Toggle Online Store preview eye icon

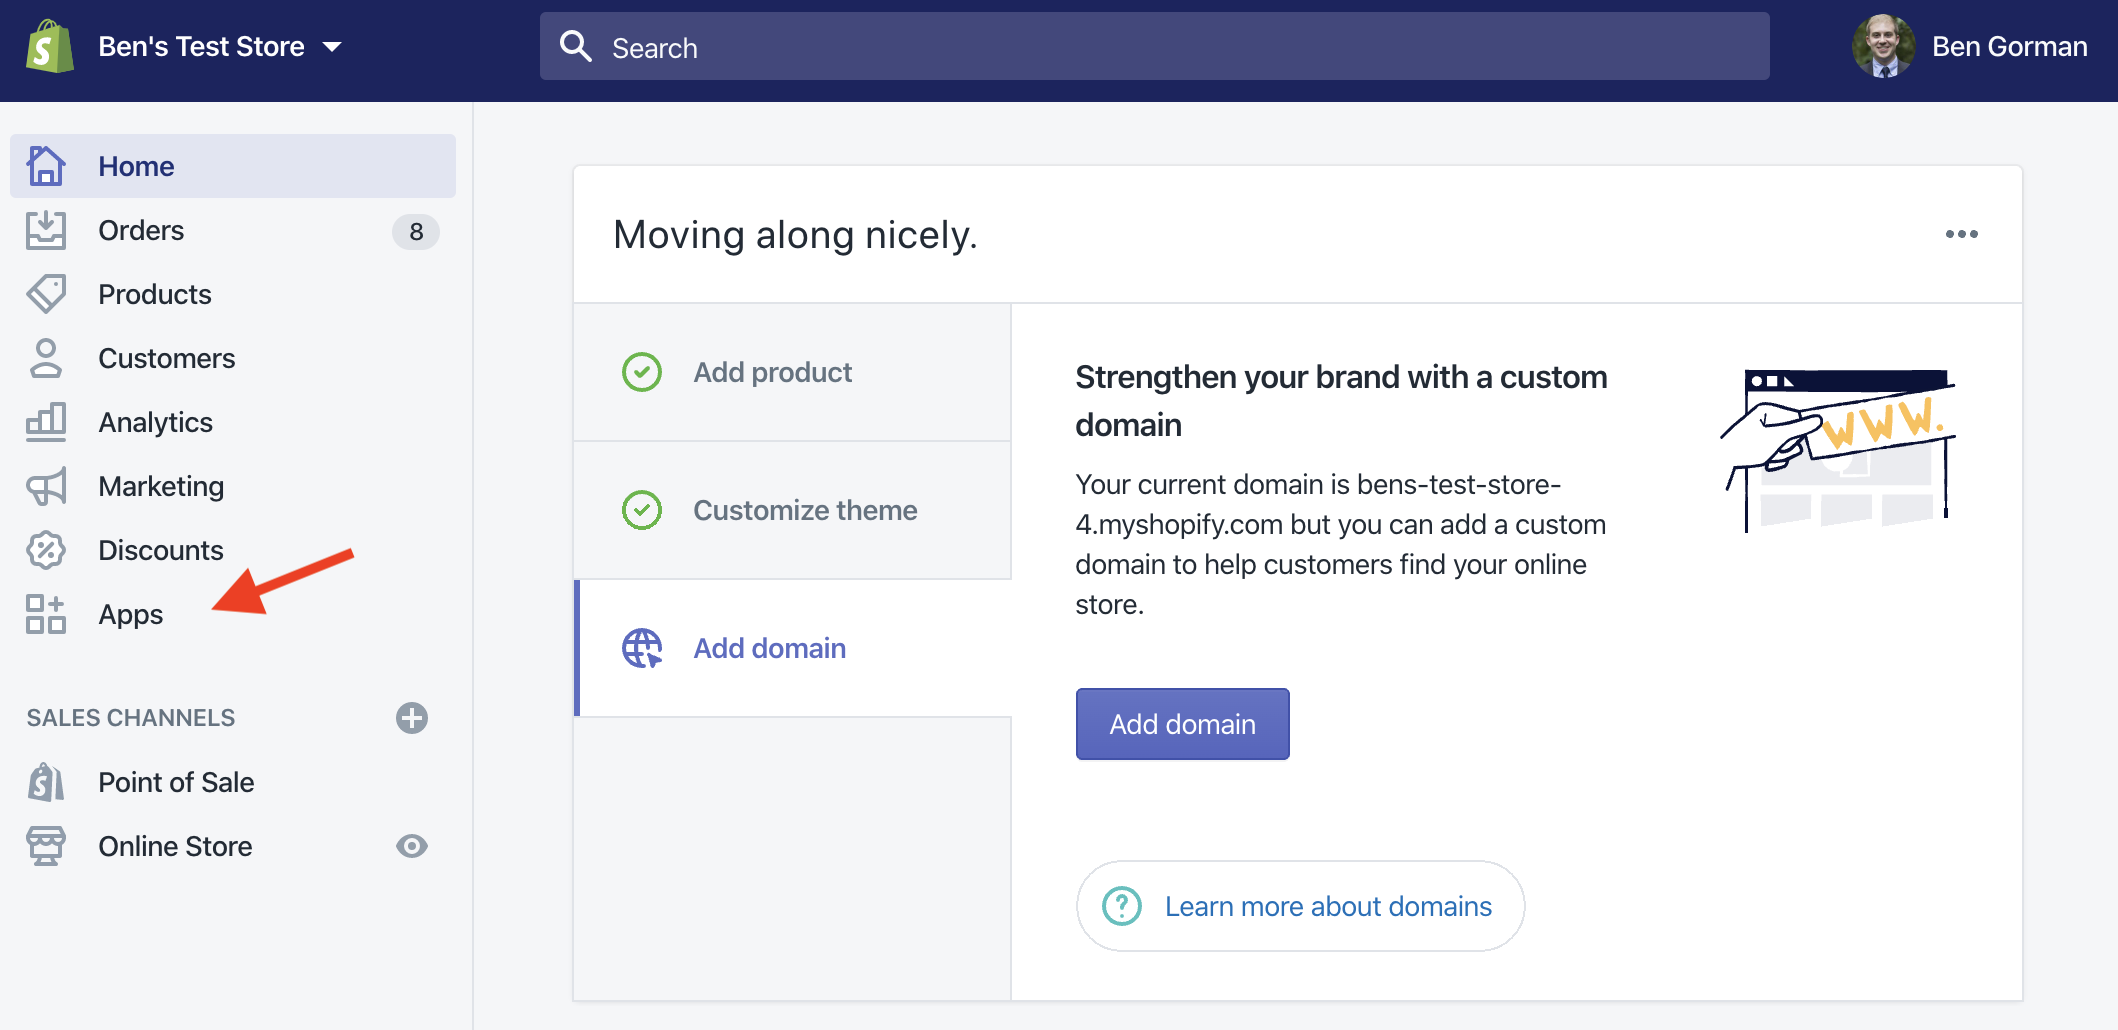click(411, 846)
